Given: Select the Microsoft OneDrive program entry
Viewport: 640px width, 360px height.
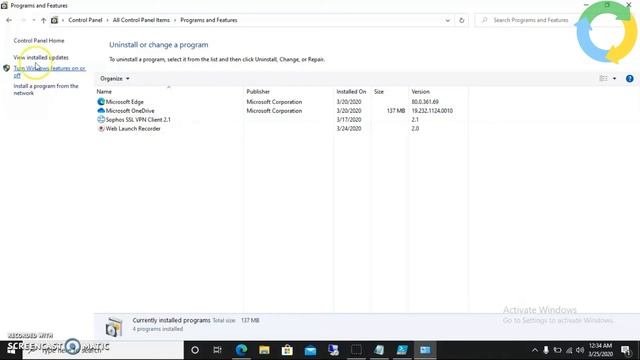Looking at the screenshot, I should [x=130, y=111].
